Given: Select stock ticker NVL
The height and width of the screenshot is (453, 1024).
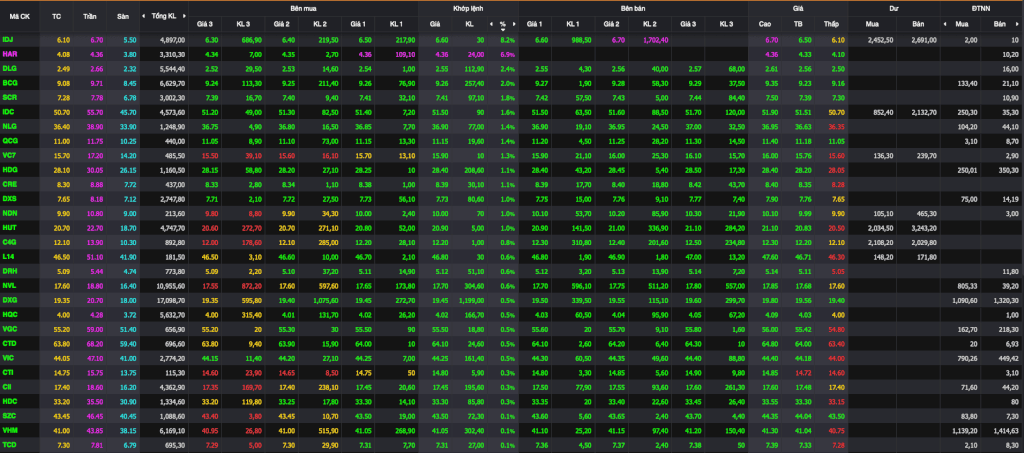Looking at the screenshot, I should tap(10, 285).
